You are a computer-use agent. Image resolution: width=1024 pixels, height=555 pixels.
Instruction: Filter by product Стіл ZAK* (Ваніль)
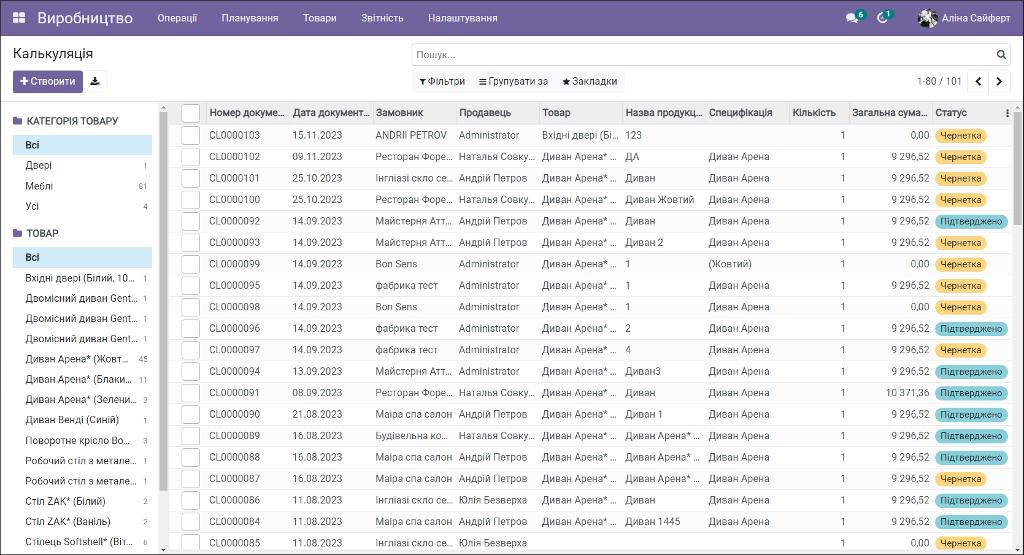[82, 522]
